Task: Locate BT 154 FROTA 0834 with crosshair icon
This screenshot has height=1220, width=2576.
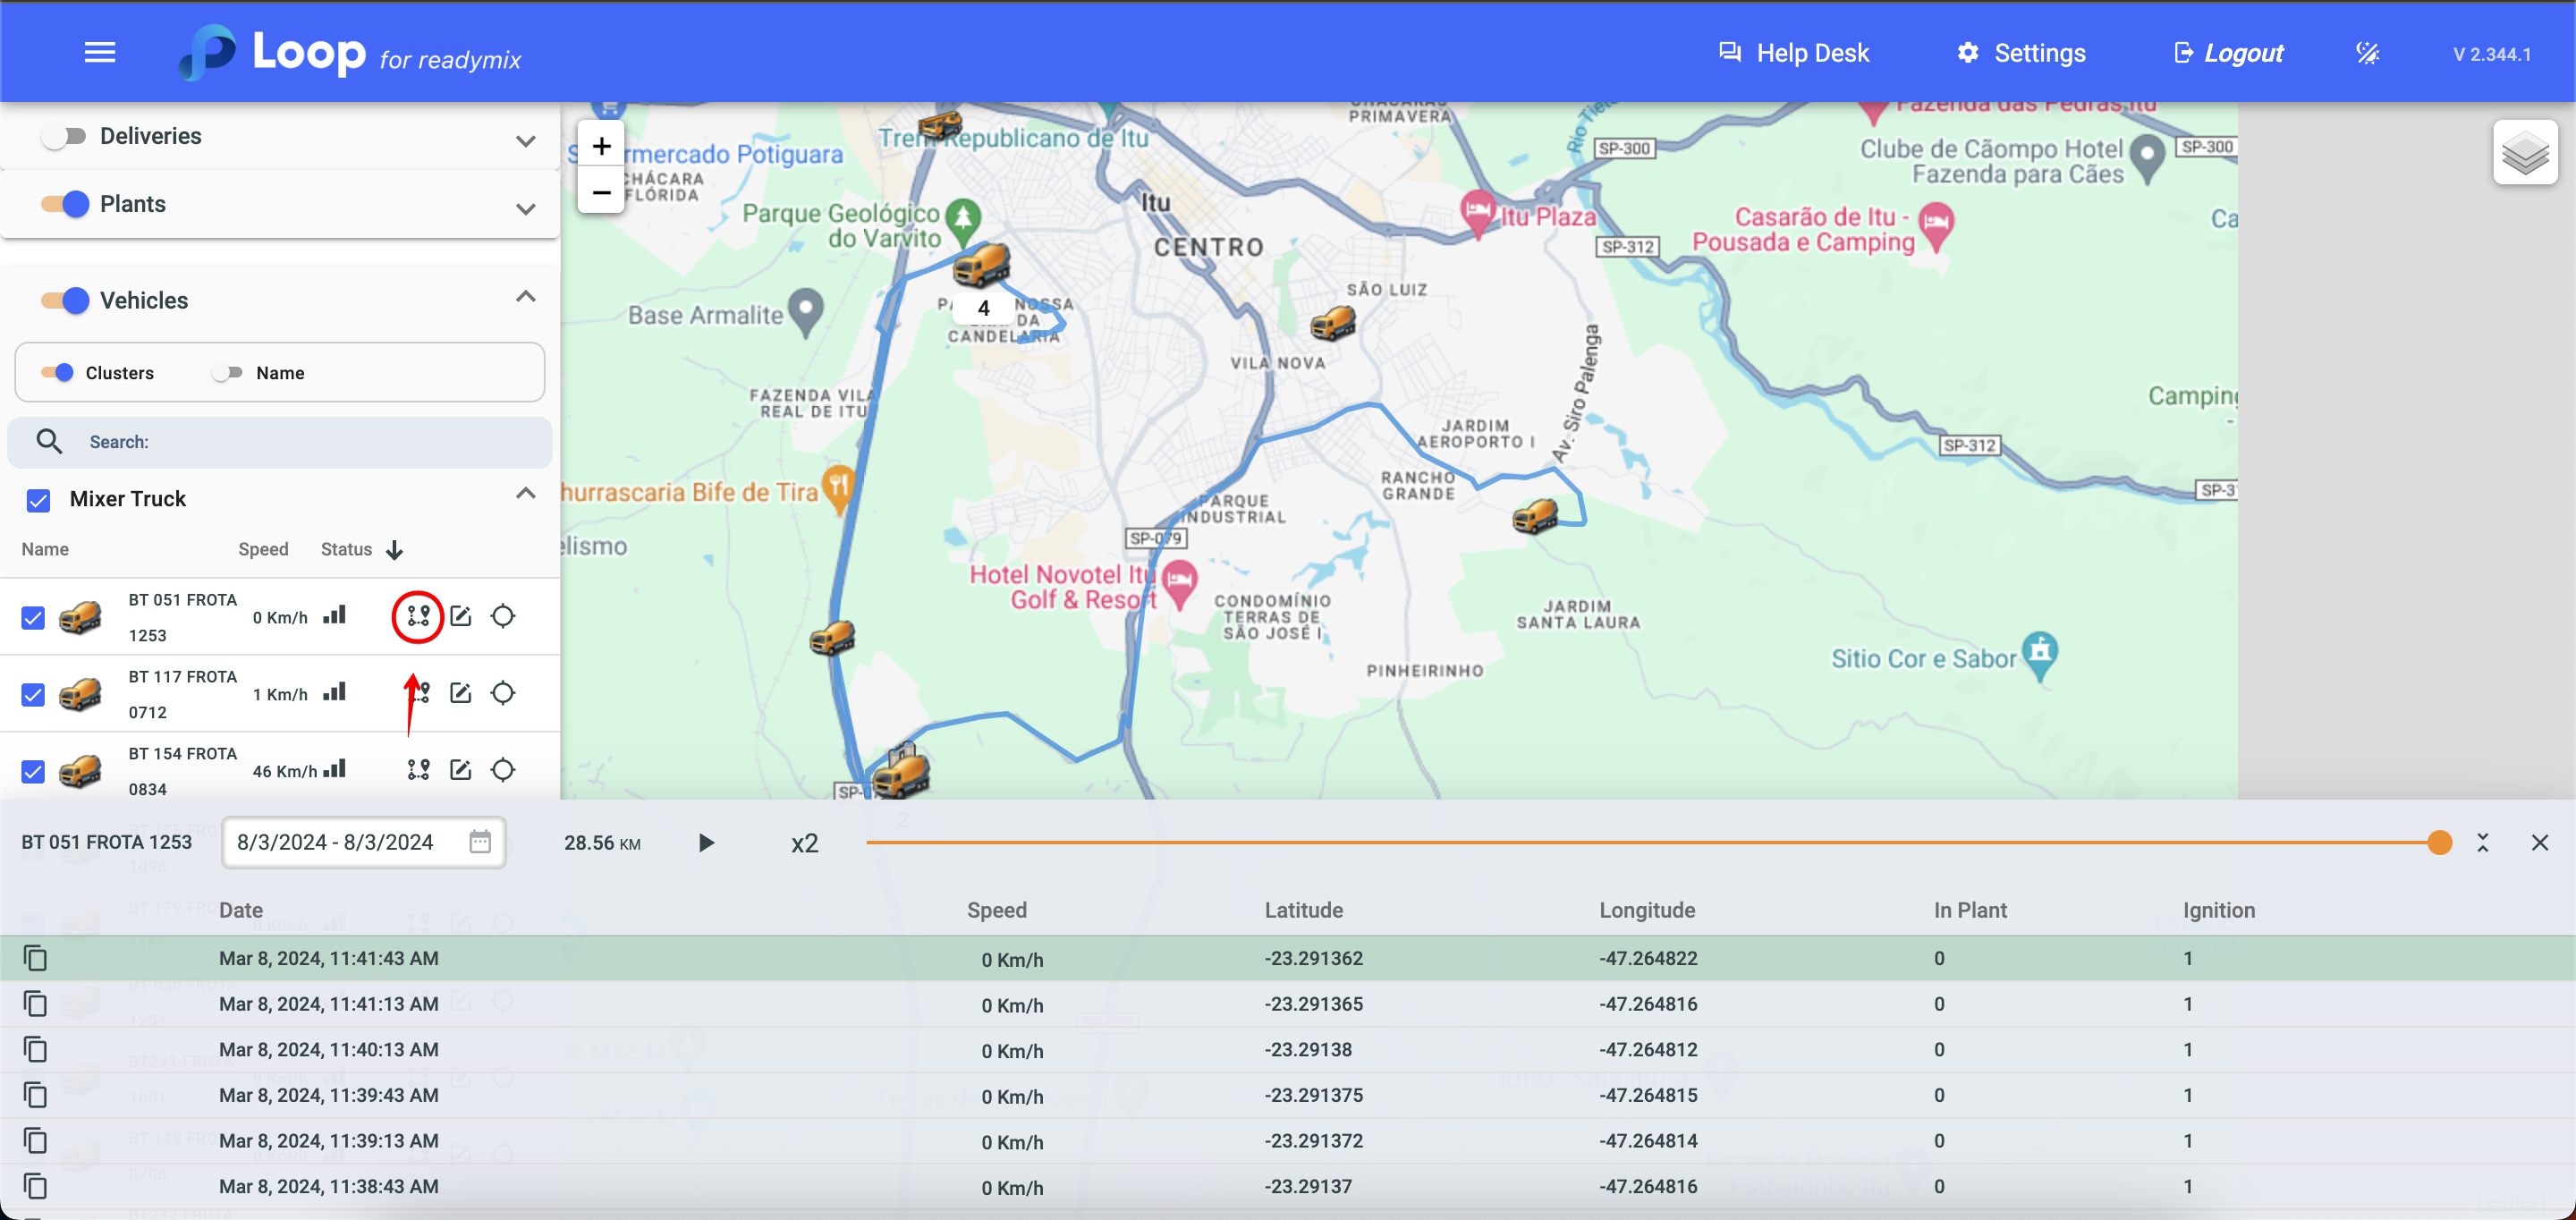Action: coord(503,769)
